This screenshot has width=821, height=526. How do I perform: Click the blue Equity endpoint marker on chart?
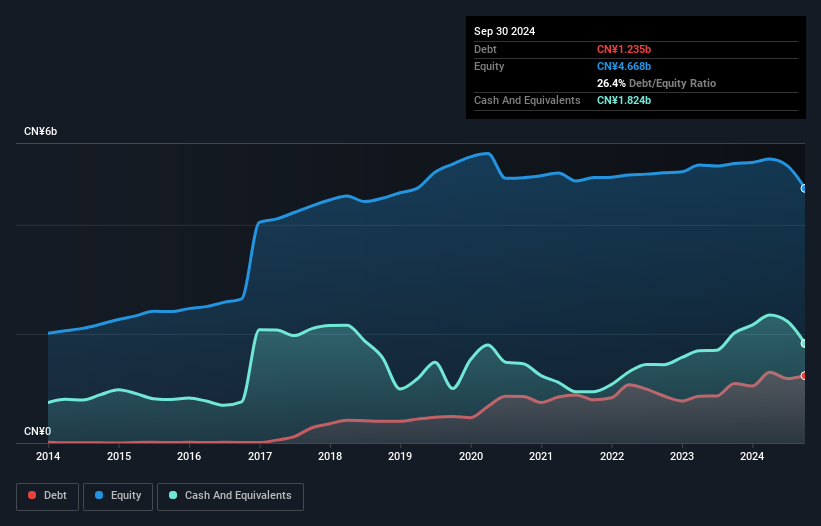[804, 188]
